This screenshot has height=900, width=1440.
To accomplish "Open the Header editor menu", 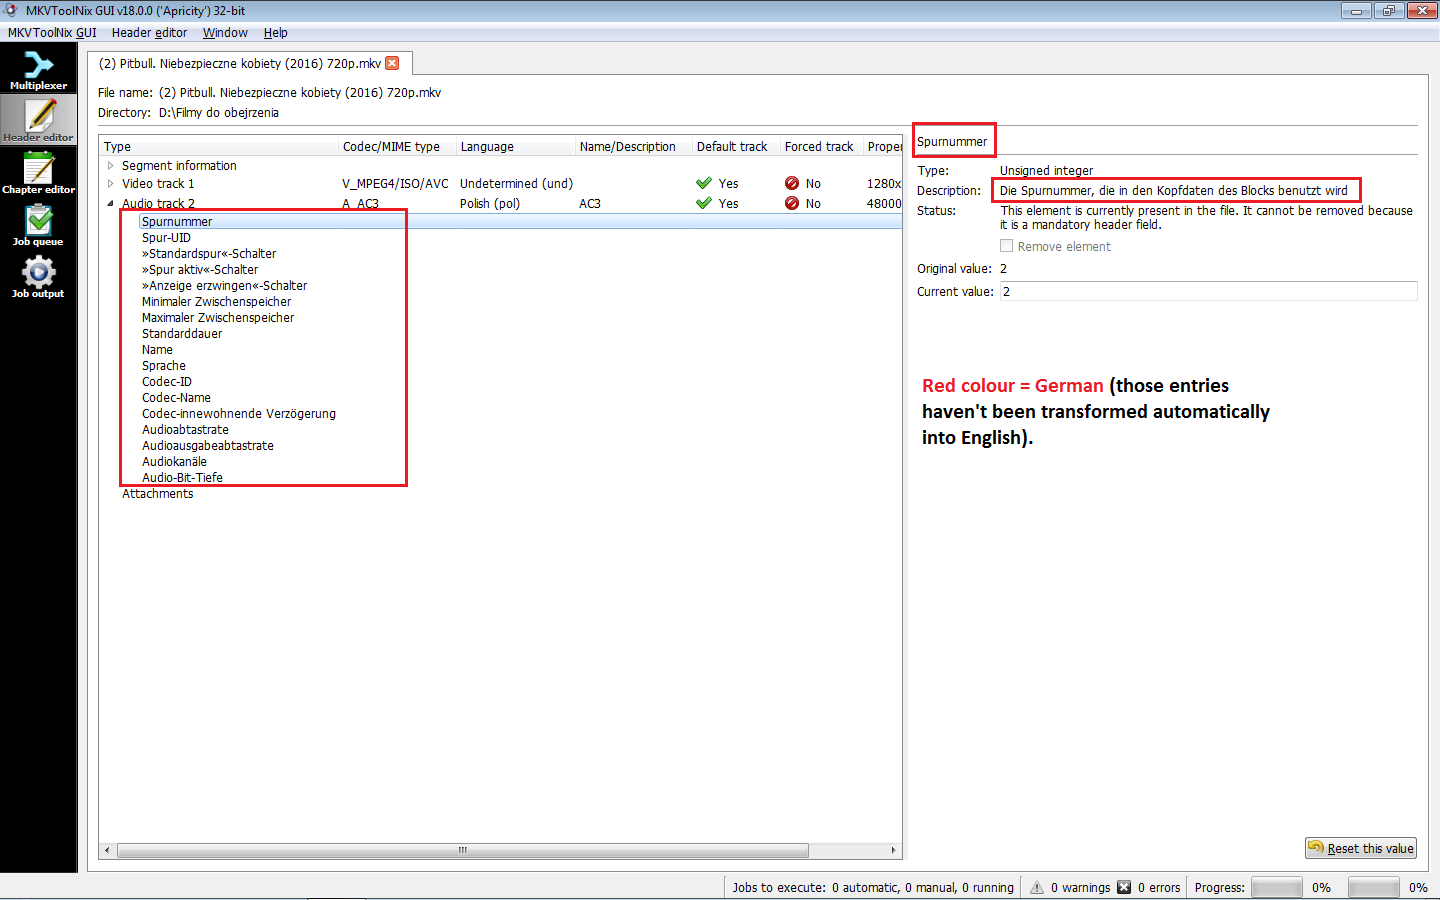I will 149,33.
